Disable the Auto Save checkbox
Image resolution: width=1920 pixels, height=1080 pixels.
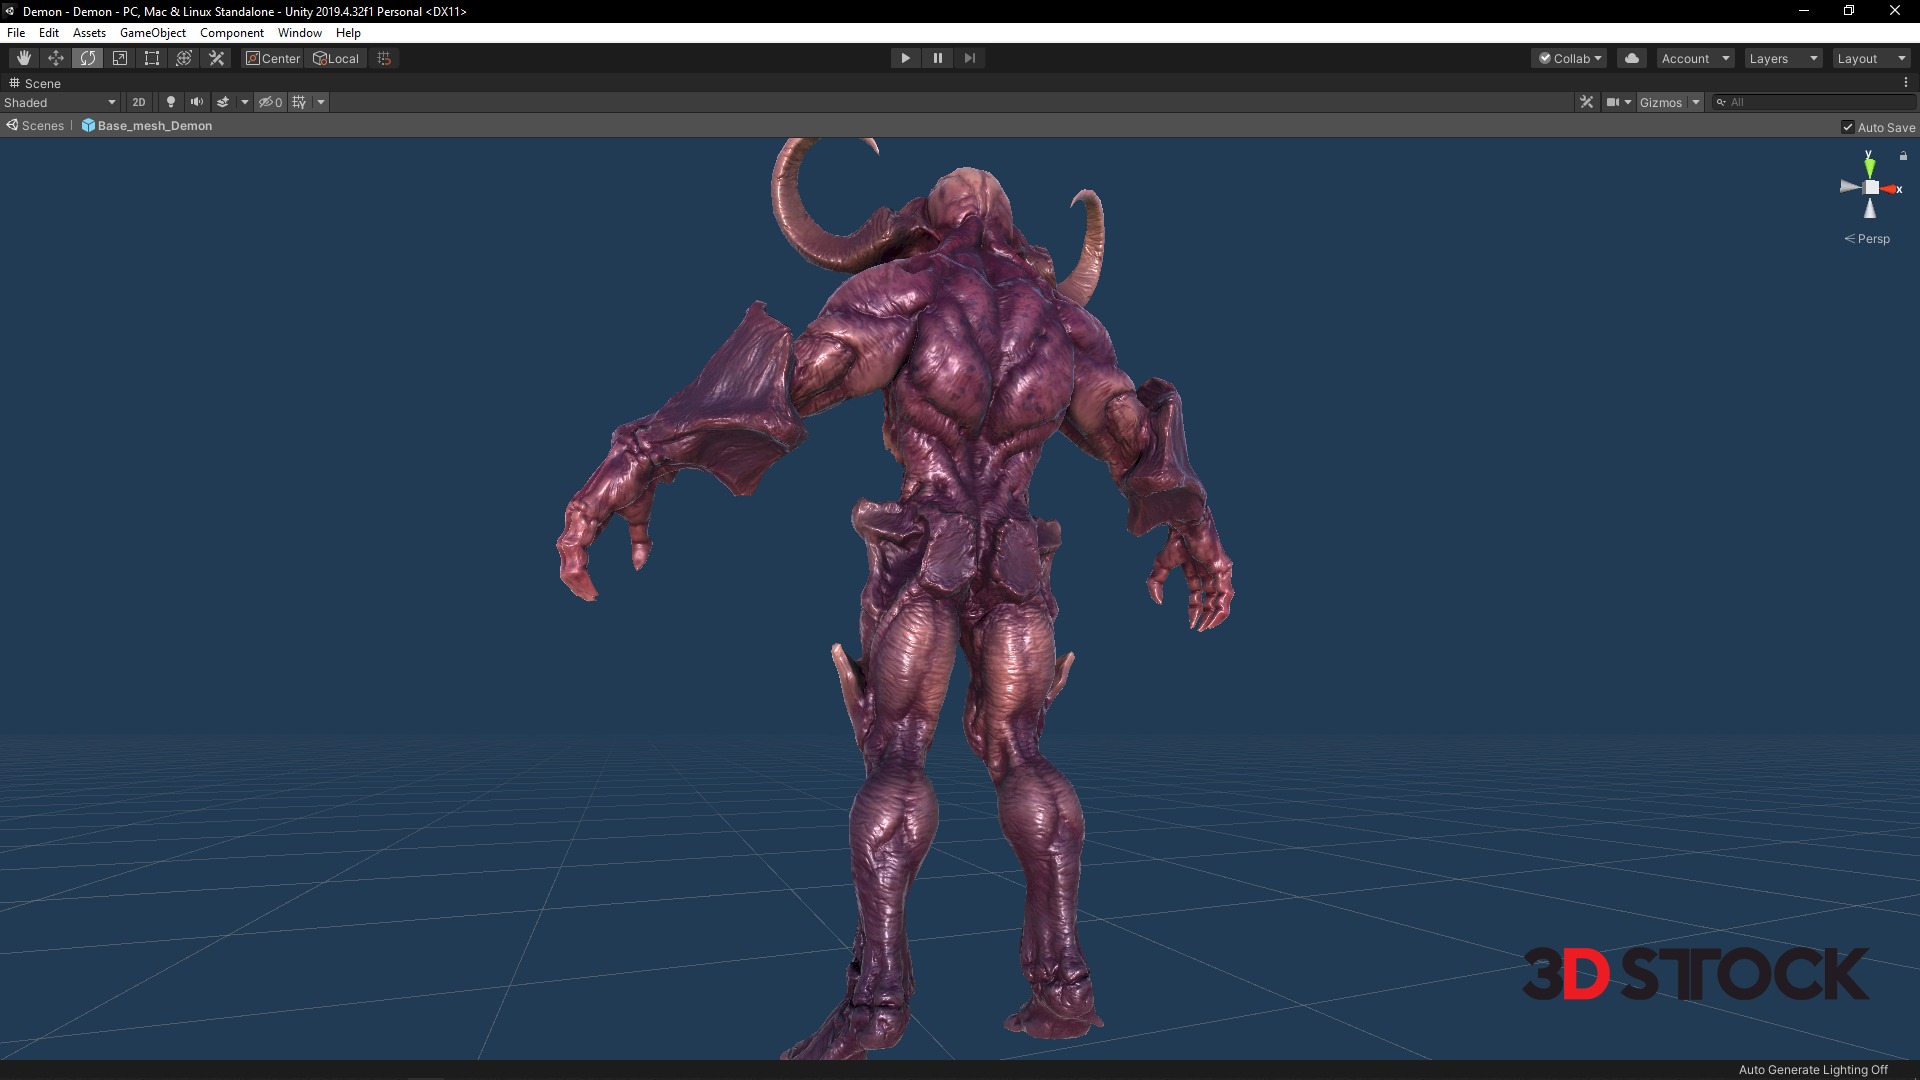pos(1848,127)
